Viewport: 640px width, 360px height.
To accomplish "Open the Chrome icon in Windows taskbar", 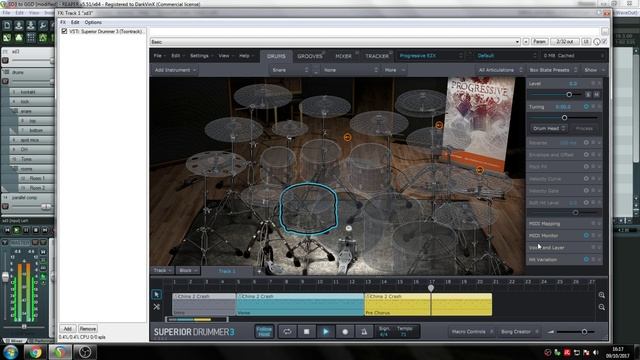I will 35,352.
